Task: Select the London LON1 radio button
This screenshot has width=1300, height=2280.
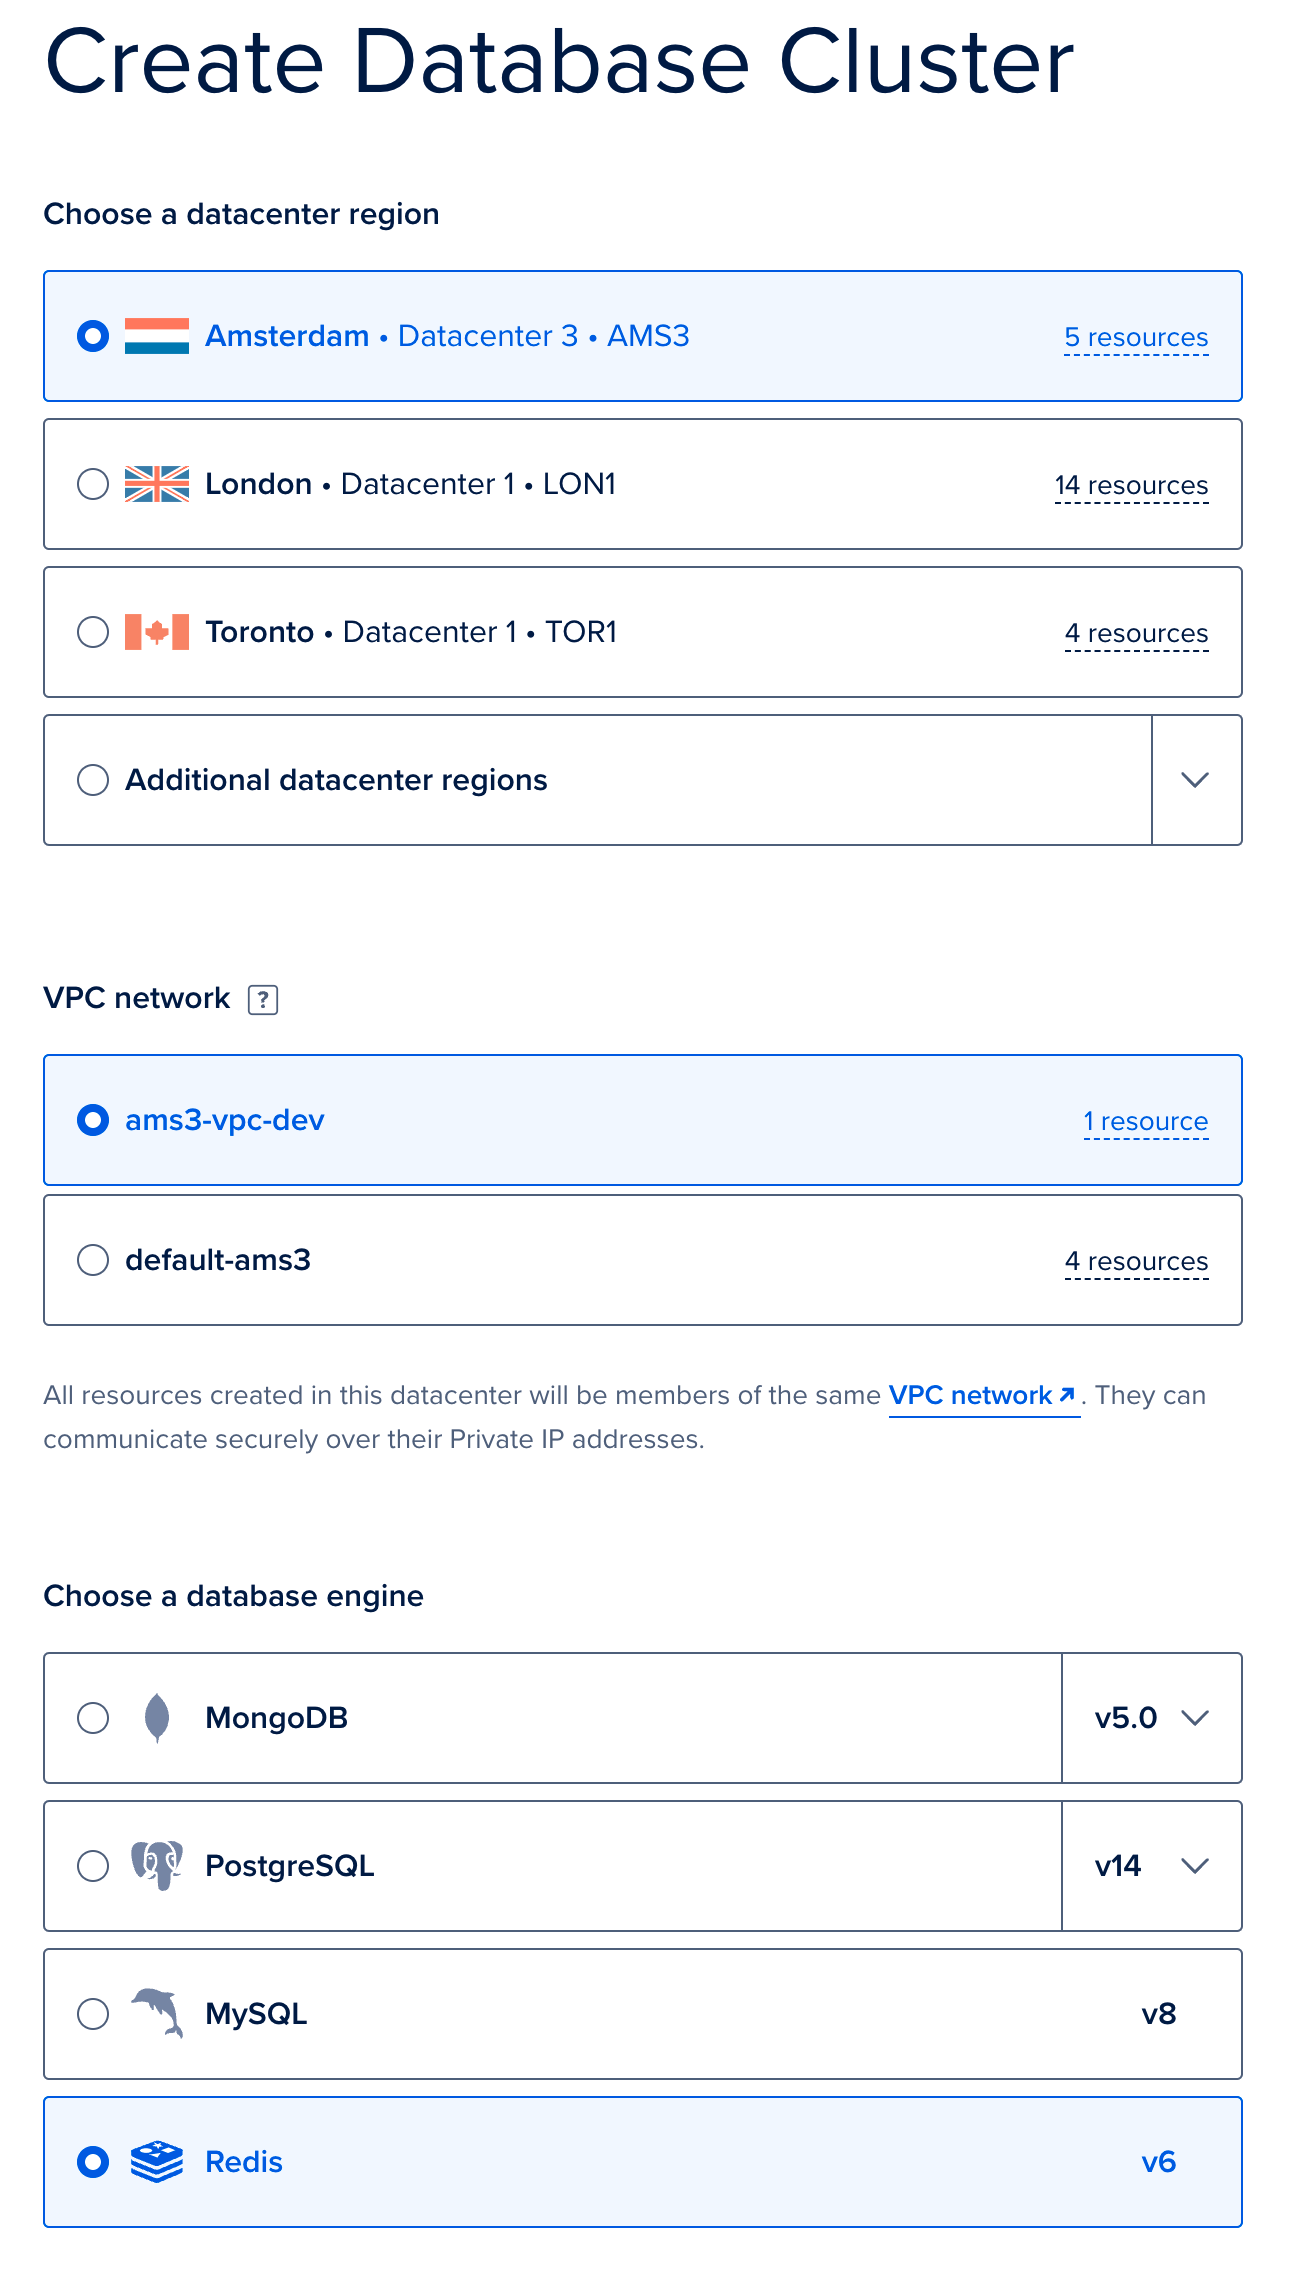Action: point(93,484)
